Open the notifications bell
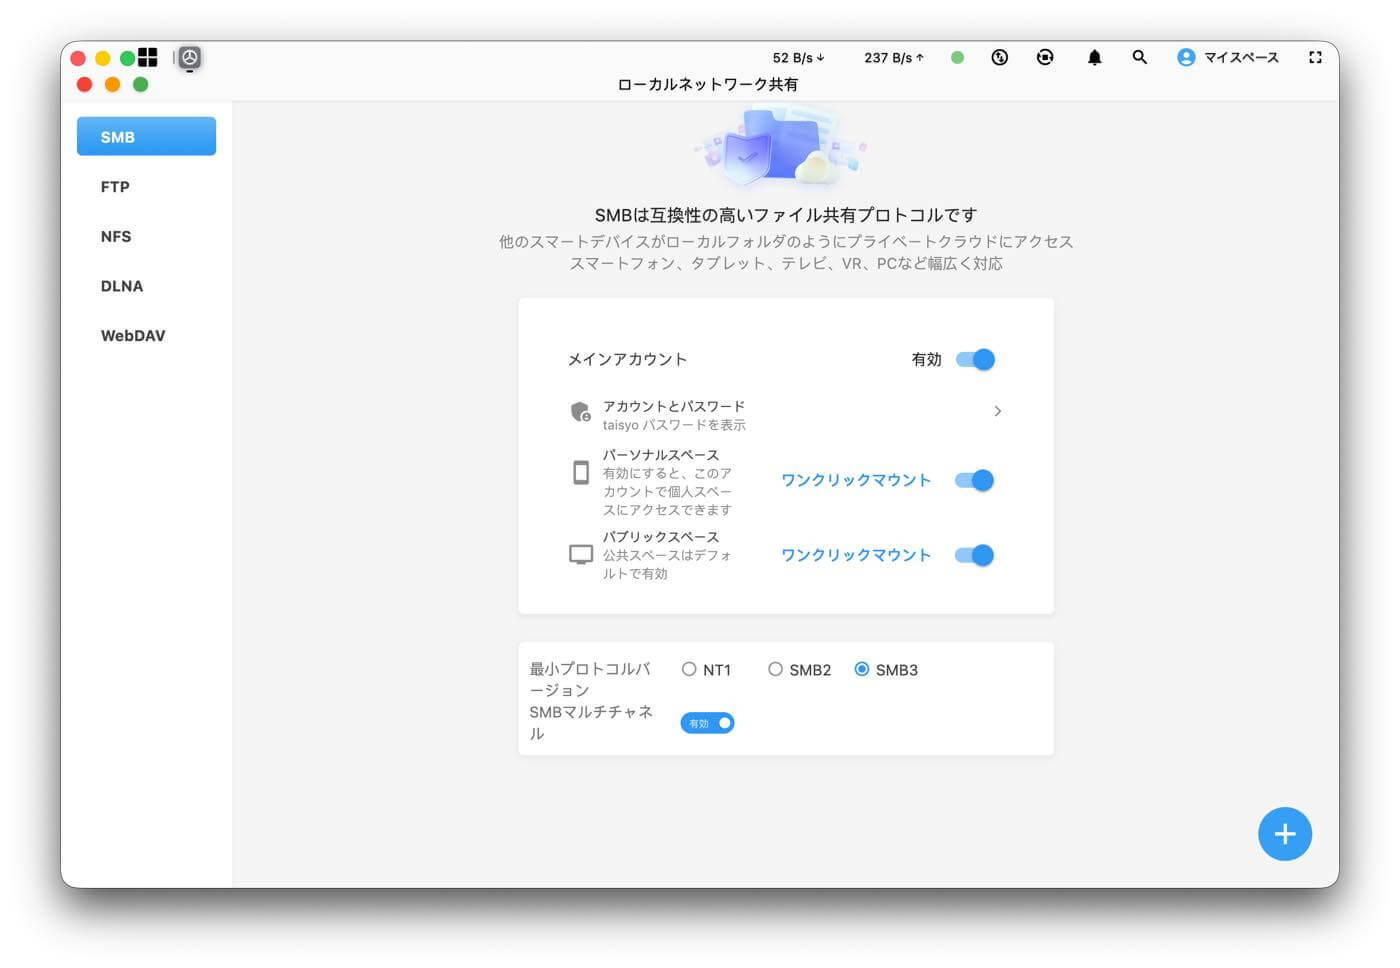 pos(1094,57)
